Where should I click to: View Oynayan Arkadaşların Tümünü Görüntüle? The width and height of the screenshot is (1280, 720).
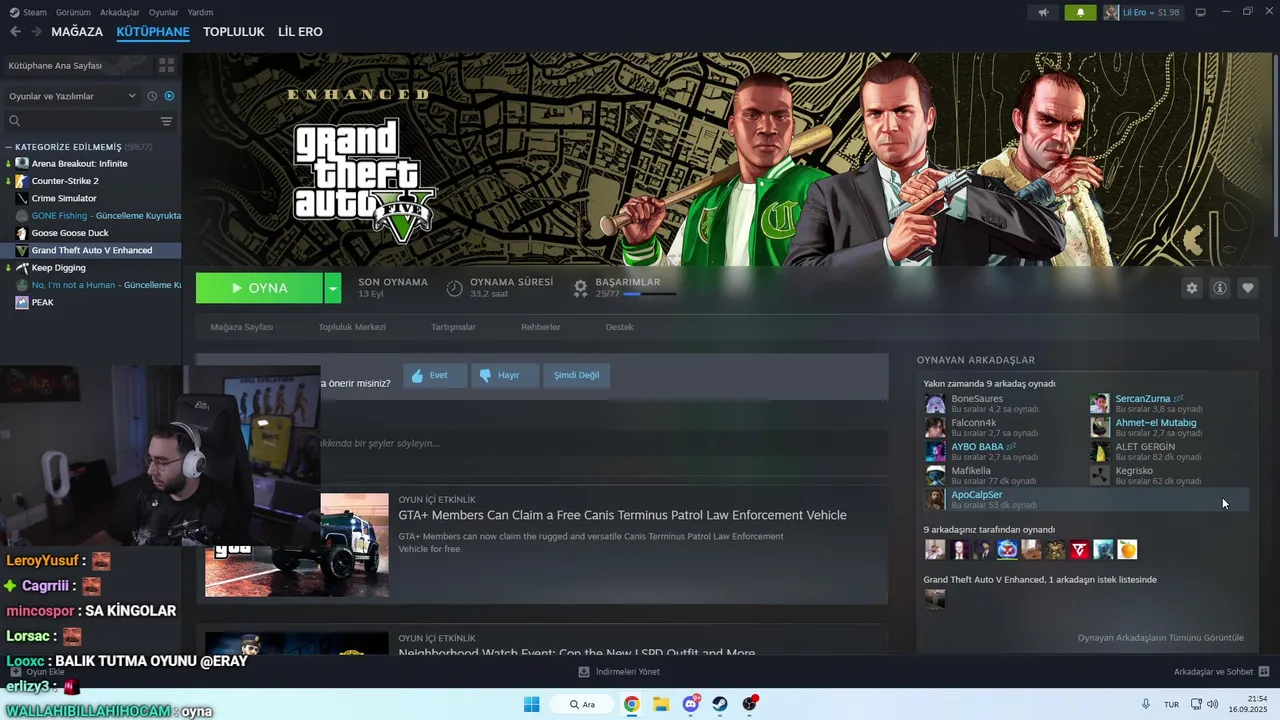(1160, 638)
